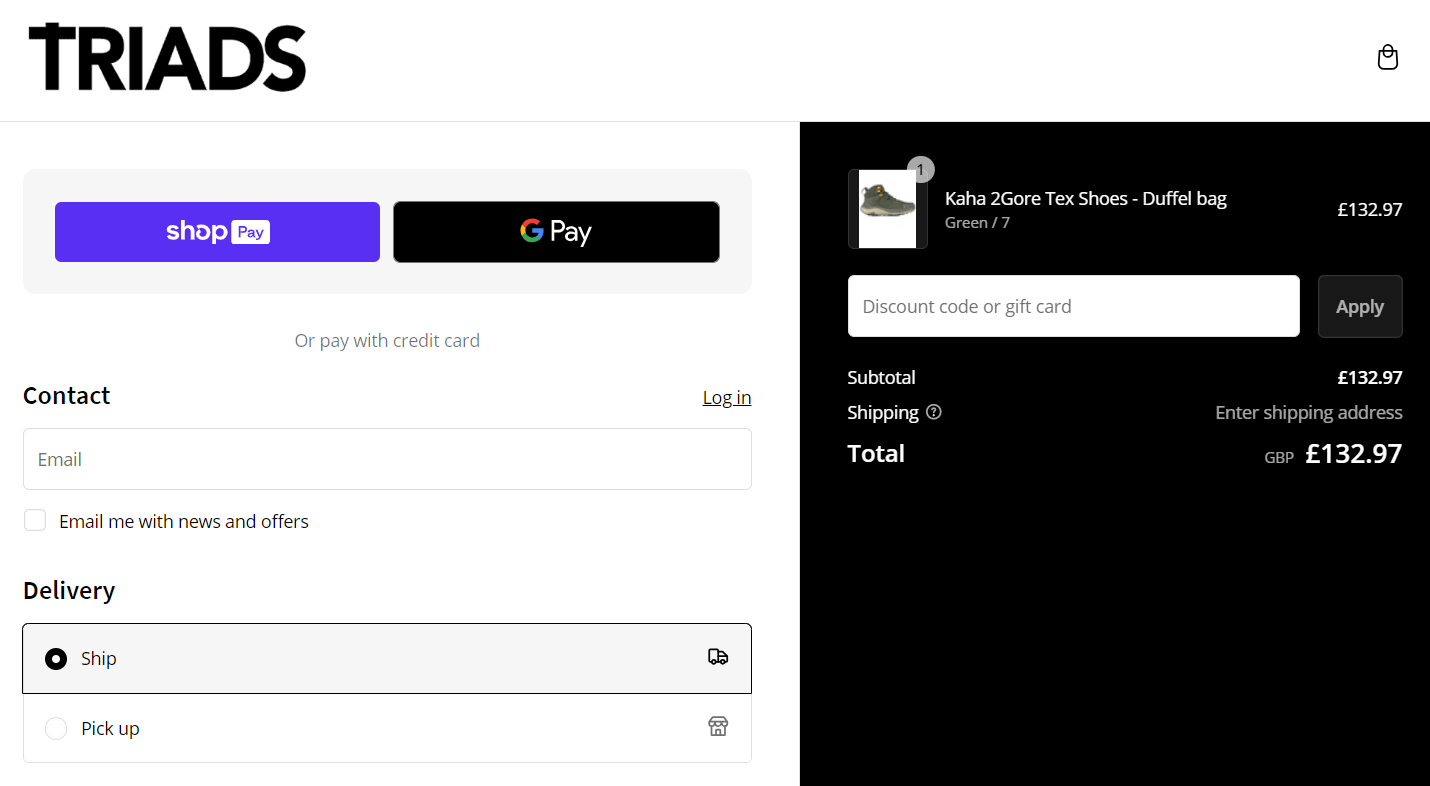Focus the Email contact field

click(387, 459)
